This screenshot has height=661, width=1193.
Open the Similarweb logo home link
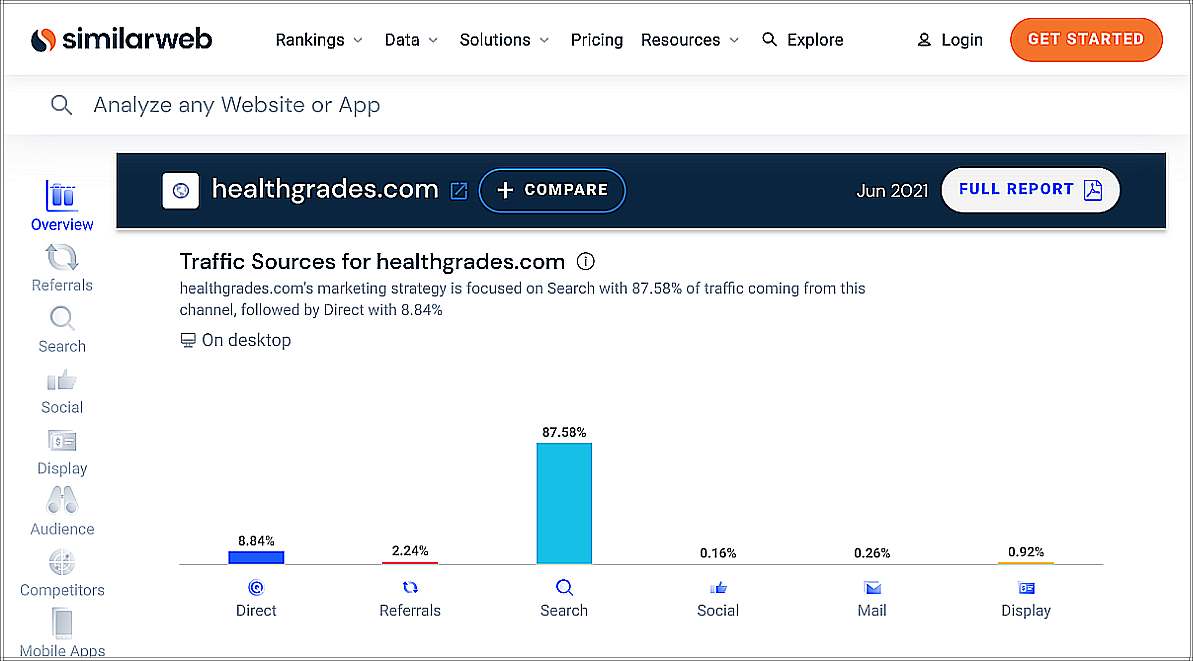point(121,40)
